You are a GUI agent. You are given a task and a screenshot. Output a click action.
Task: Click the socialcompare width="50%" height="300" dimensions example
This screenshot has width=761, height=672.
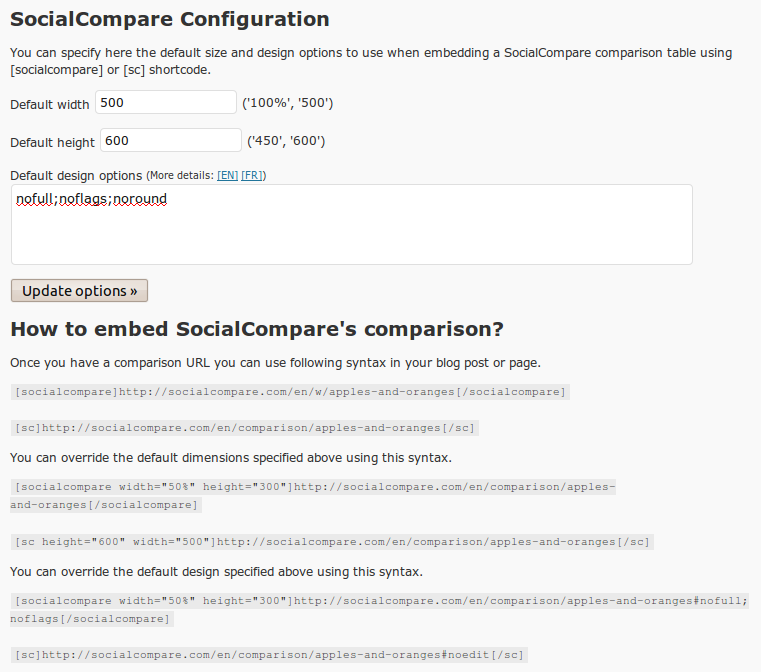(x=313, y=495)
